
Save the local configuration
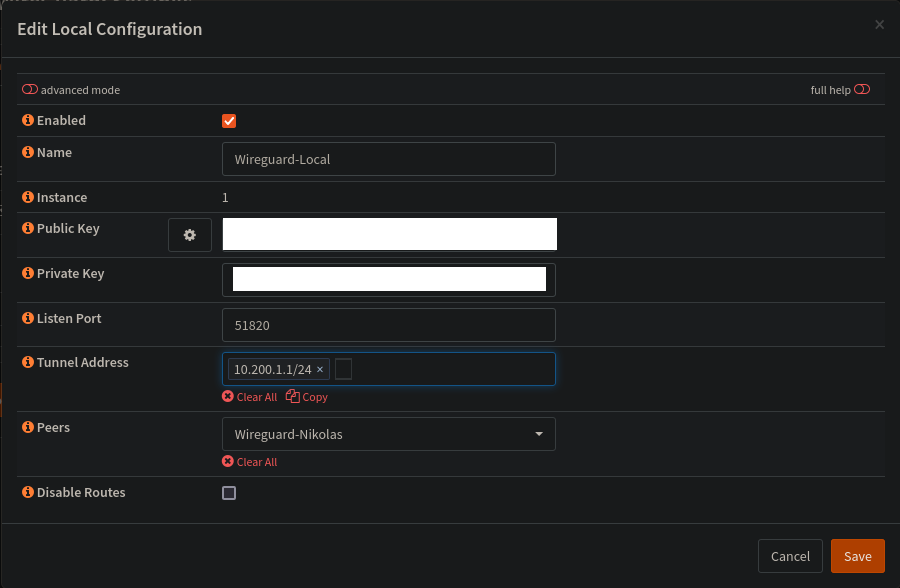click(x=857, y=556)
